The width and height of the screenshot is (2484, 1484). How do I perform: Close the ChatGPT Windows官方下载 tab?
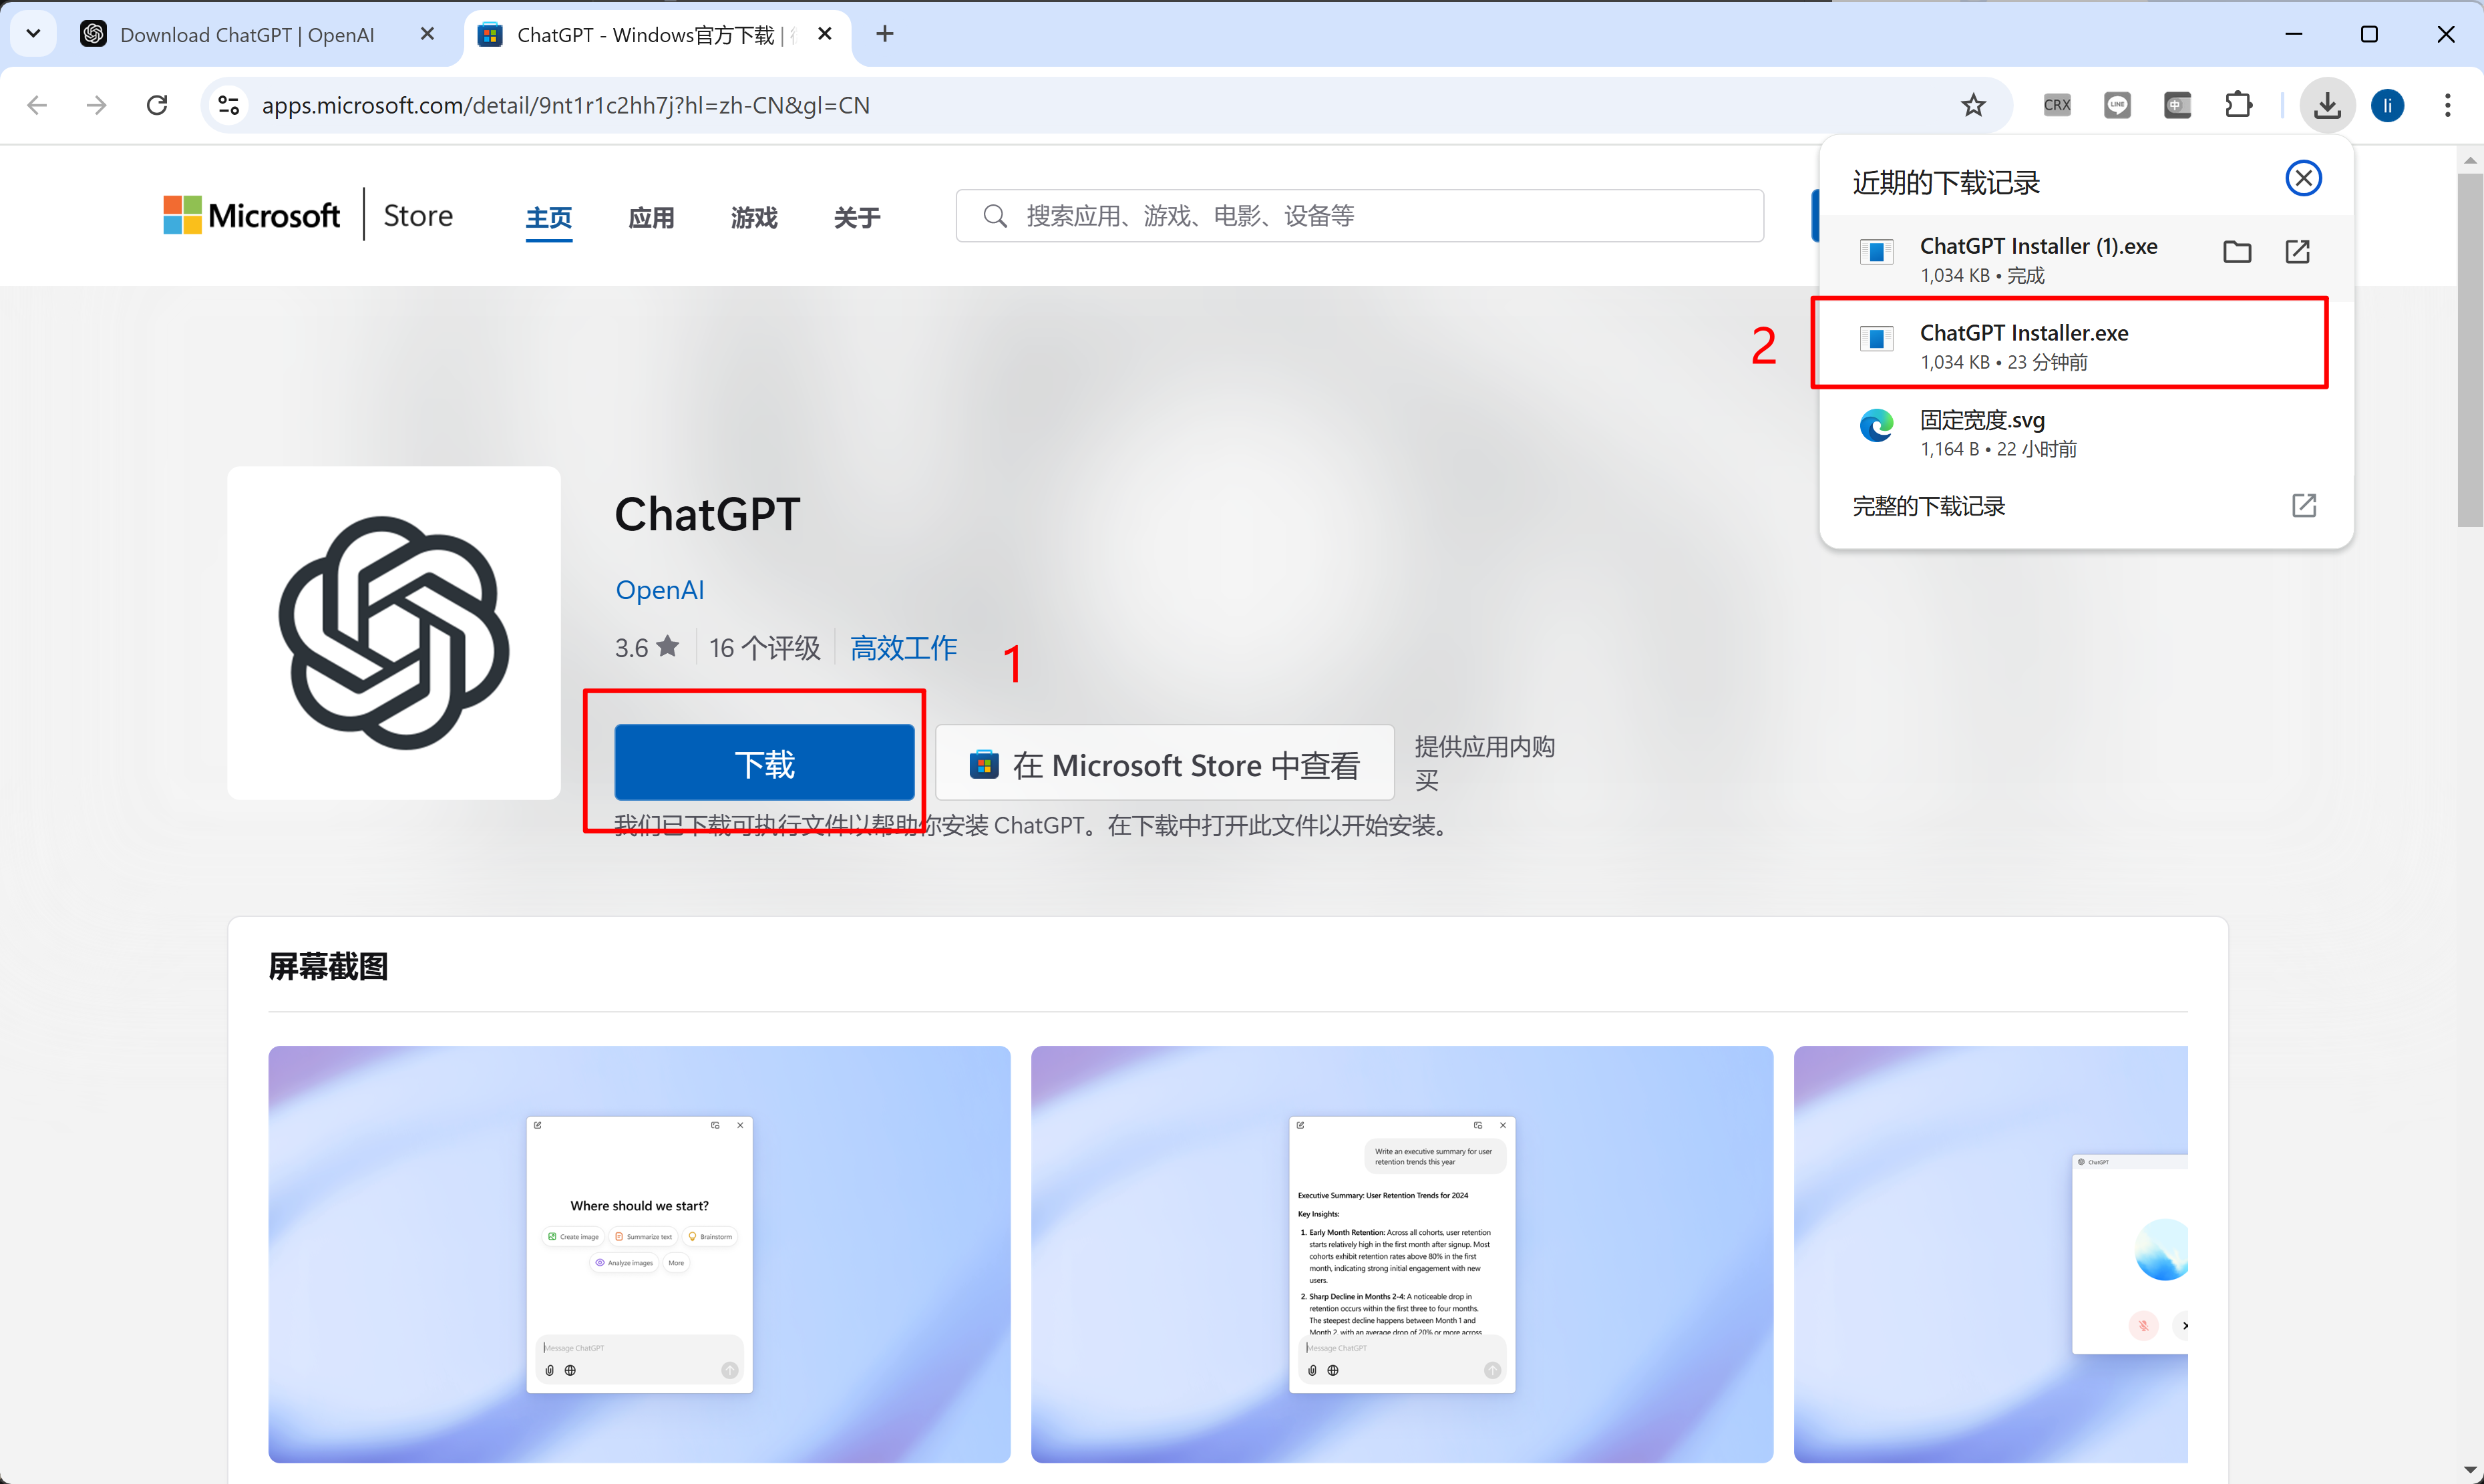coord(825,34)
